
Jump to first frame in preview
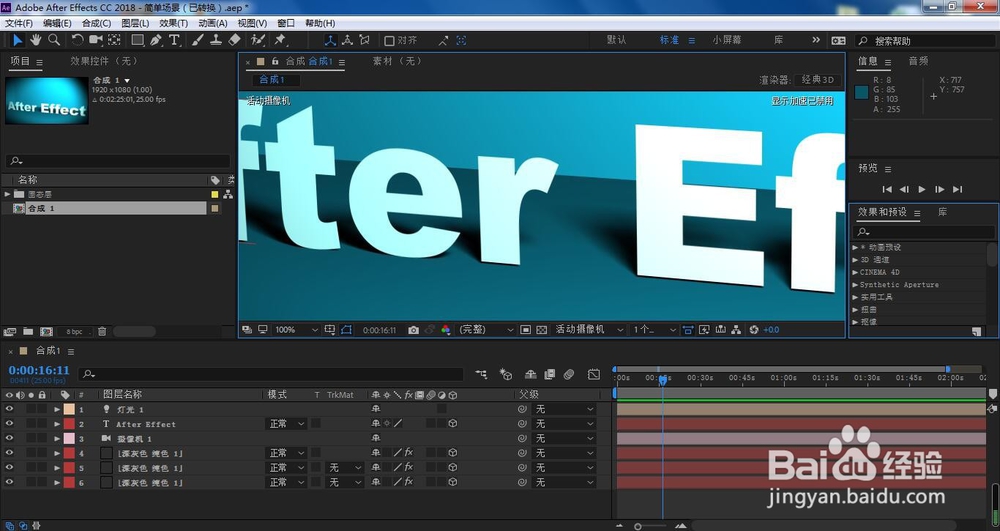tap(886, 189)
